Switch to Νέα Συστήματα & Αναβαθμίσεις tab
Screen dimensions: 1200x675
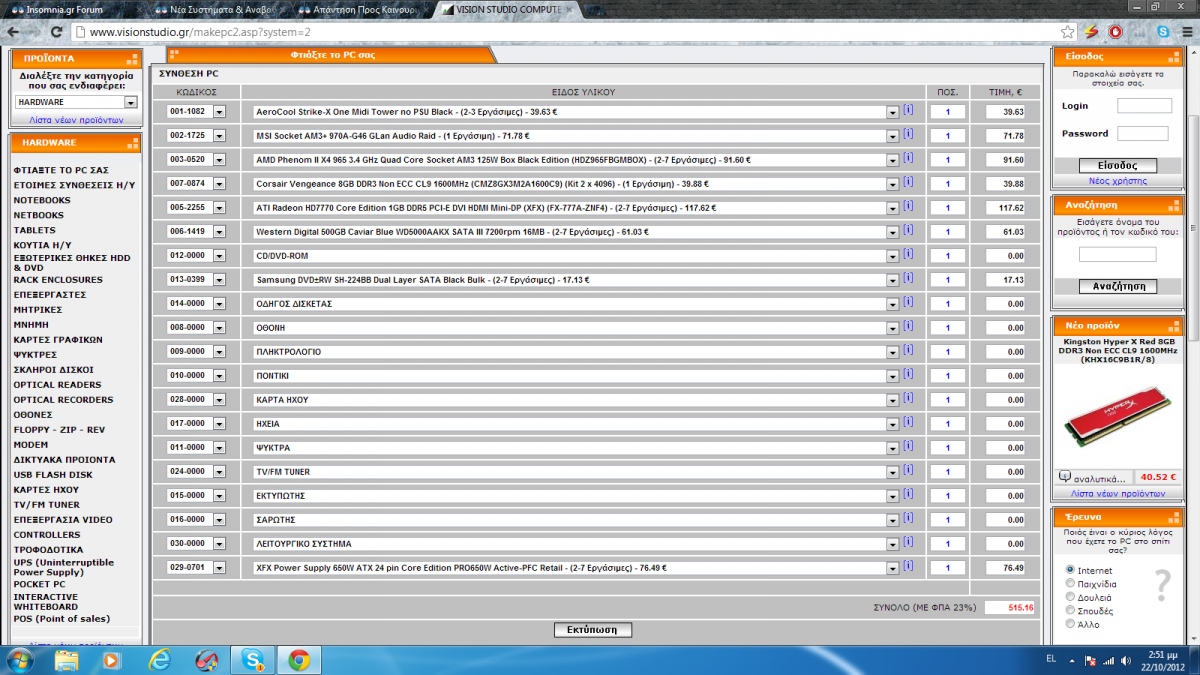[220, 8]
